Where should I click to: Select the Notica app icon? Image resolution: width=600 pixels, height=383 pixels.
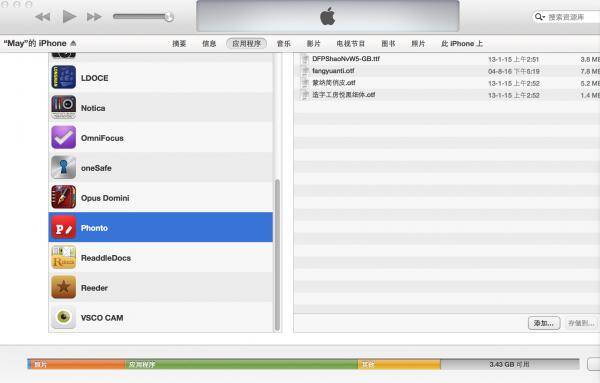[64, 107]
